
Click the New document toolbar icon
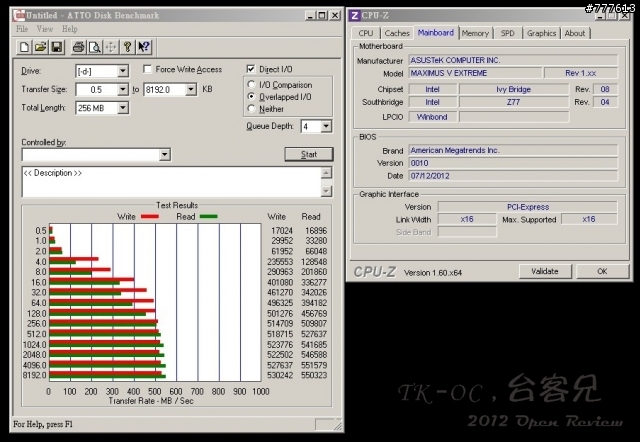pyautogui.click(x=24, y=47)
